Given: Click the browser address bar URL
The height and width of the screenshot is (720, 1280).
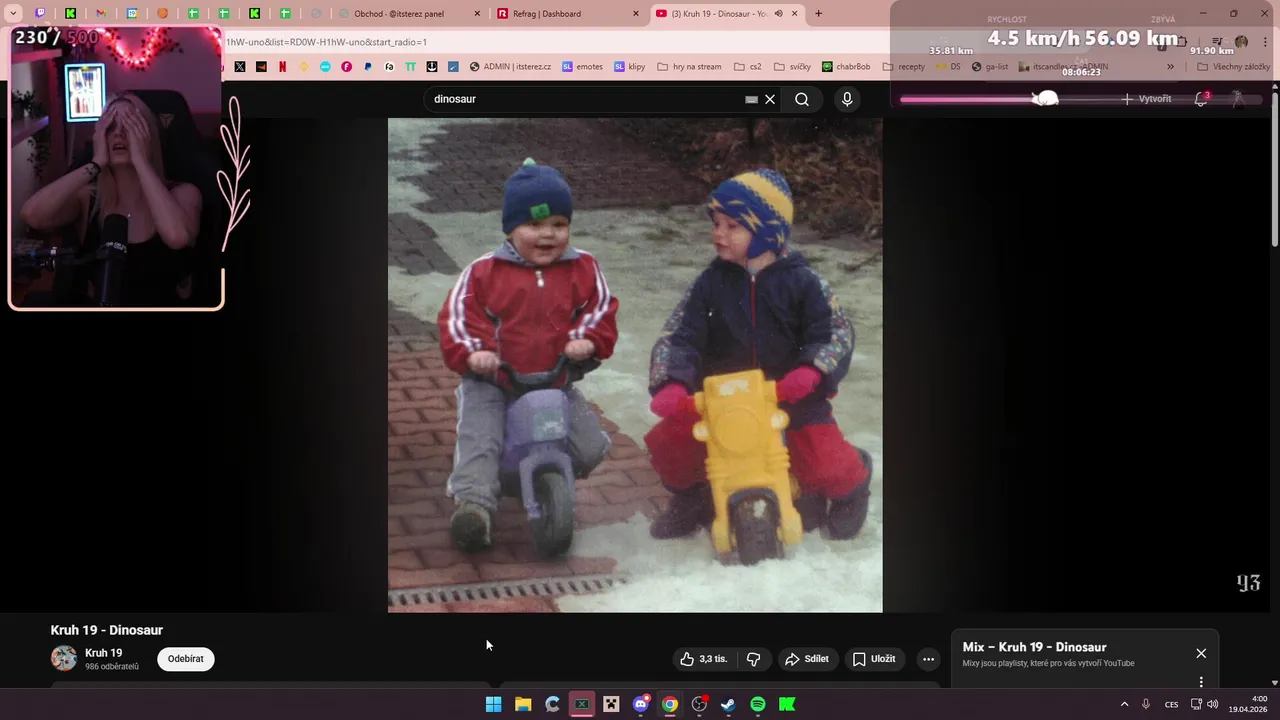Looking at the screenshot, I should (x=326, y=42).
